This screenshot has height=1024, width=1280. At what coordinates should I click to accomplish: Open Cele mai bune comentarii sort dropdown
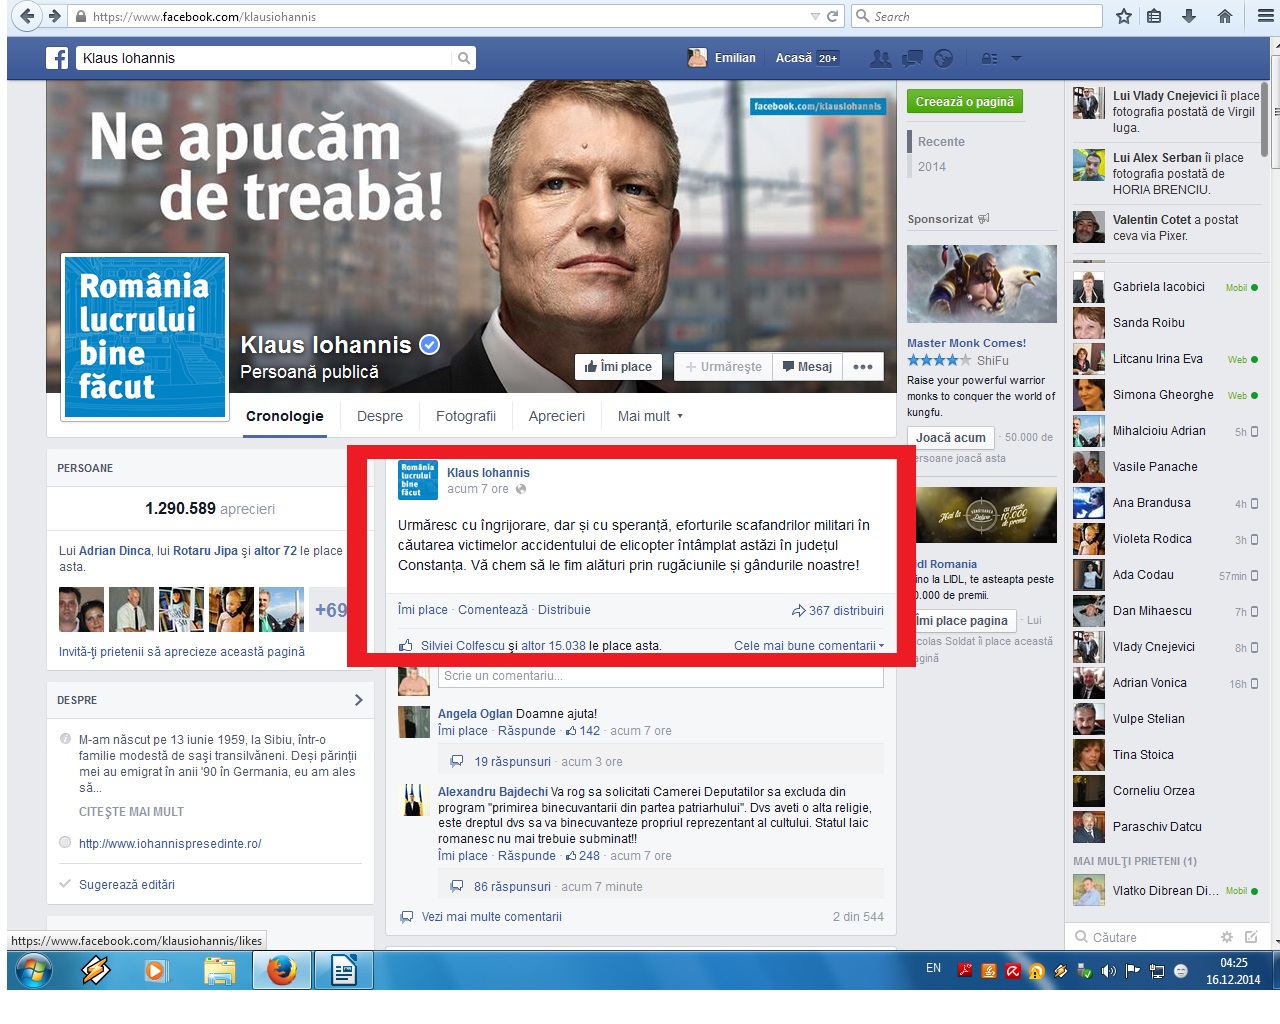808,646
